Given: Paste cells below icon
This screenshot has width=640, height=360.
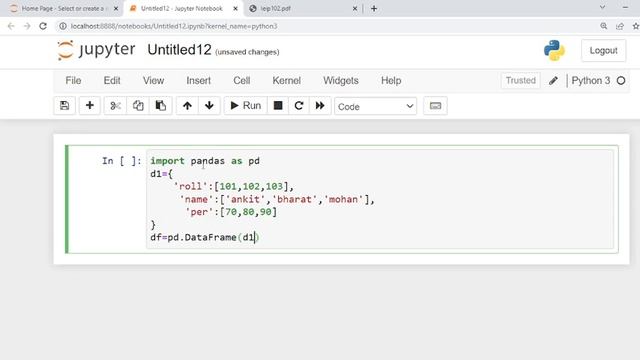Looking at the screenshot, I should point(161,106).
